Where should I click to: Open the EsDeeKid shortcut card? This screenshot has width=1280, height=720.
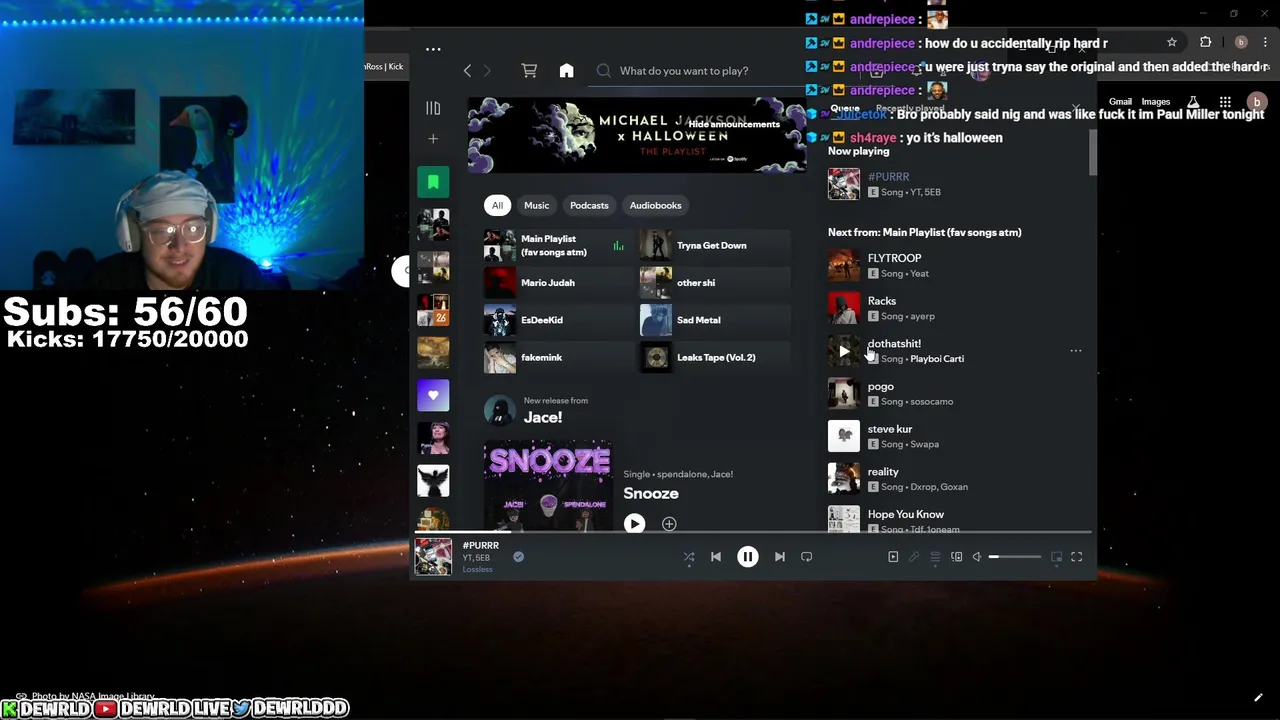coord(556,320)
